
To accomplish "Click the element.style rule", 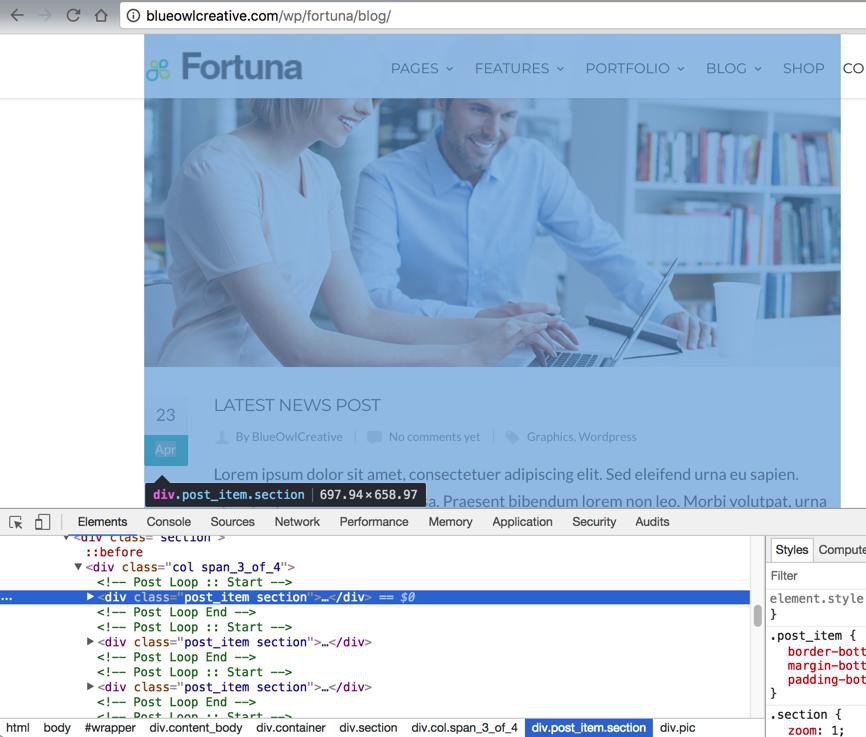I will (816, 598).
